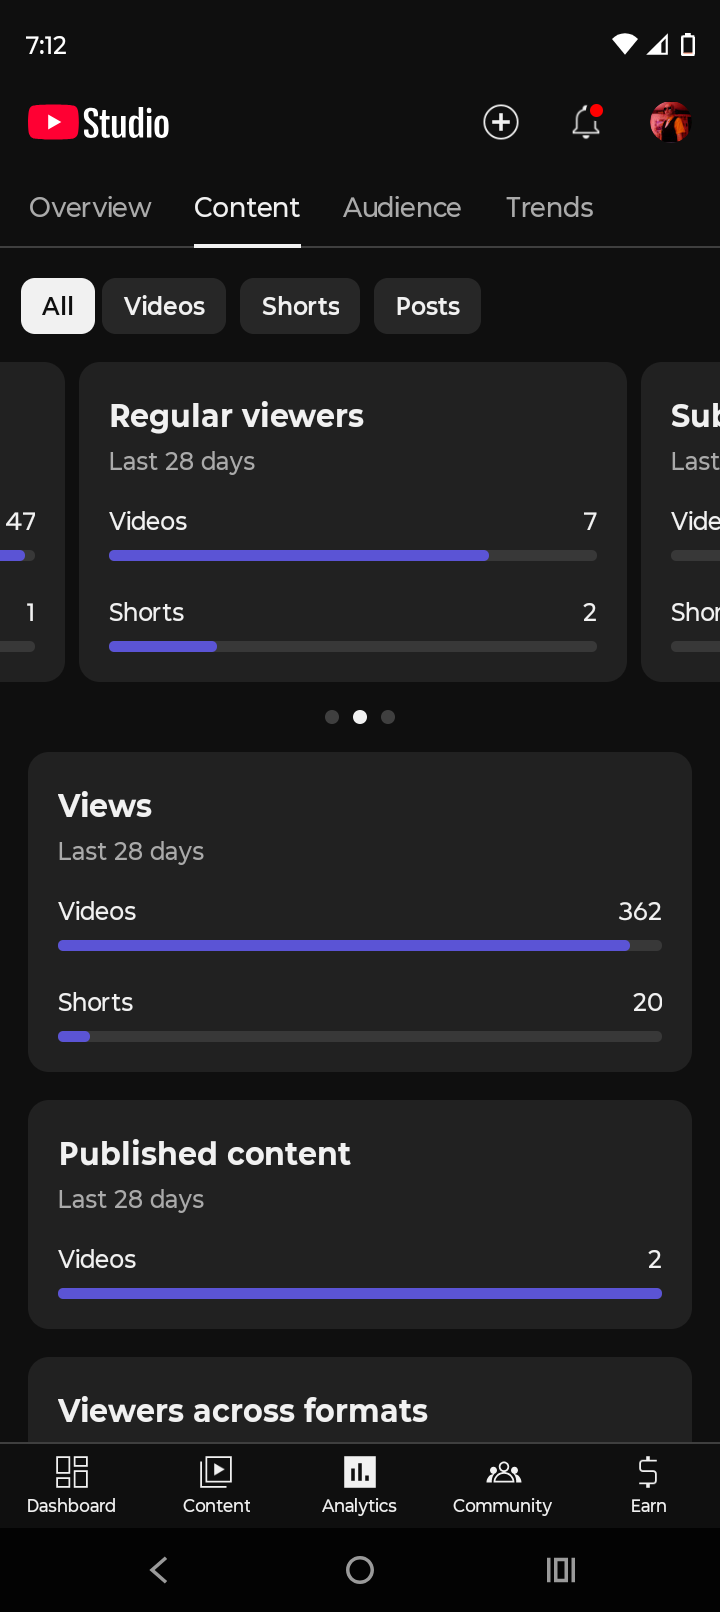Open the notifications bell
Image resolution: width=720 pixels, height=1612 pixels.
[586, 122]
